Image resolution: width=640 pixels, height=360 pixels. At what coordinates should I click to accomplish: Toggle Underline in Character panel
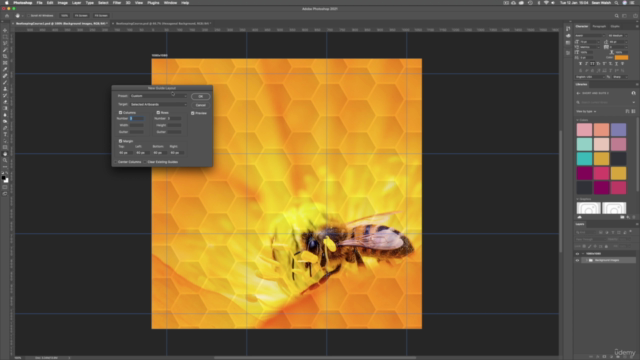click(x=616, y=64)
